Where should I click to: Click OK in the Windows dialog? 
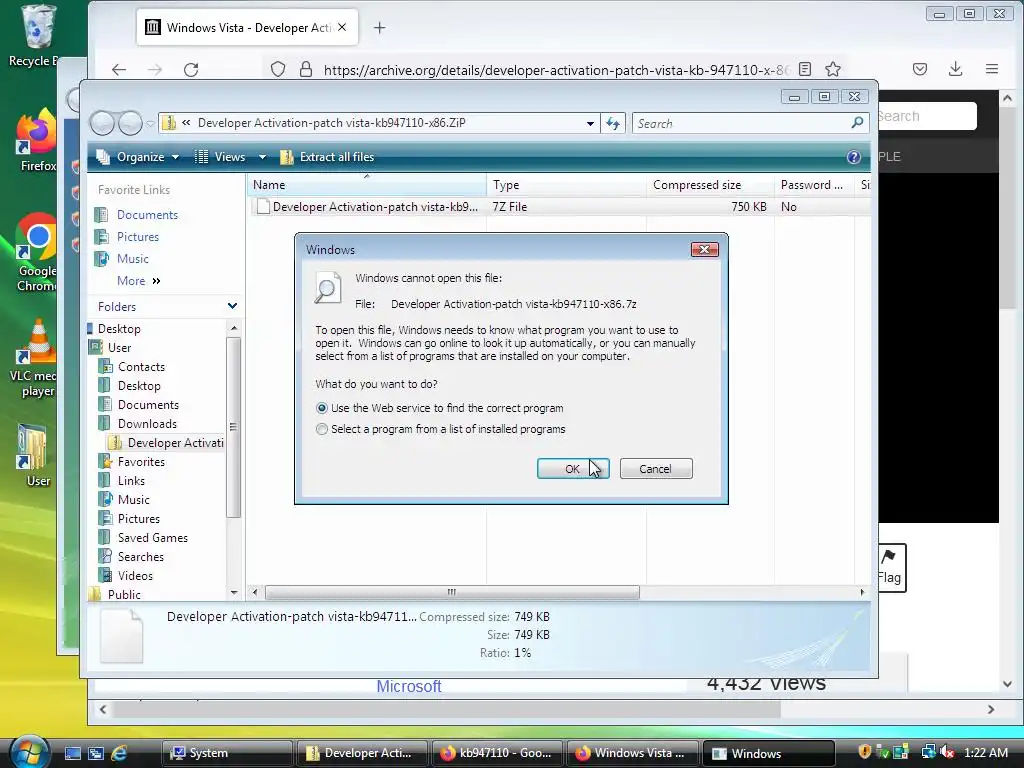573,468
